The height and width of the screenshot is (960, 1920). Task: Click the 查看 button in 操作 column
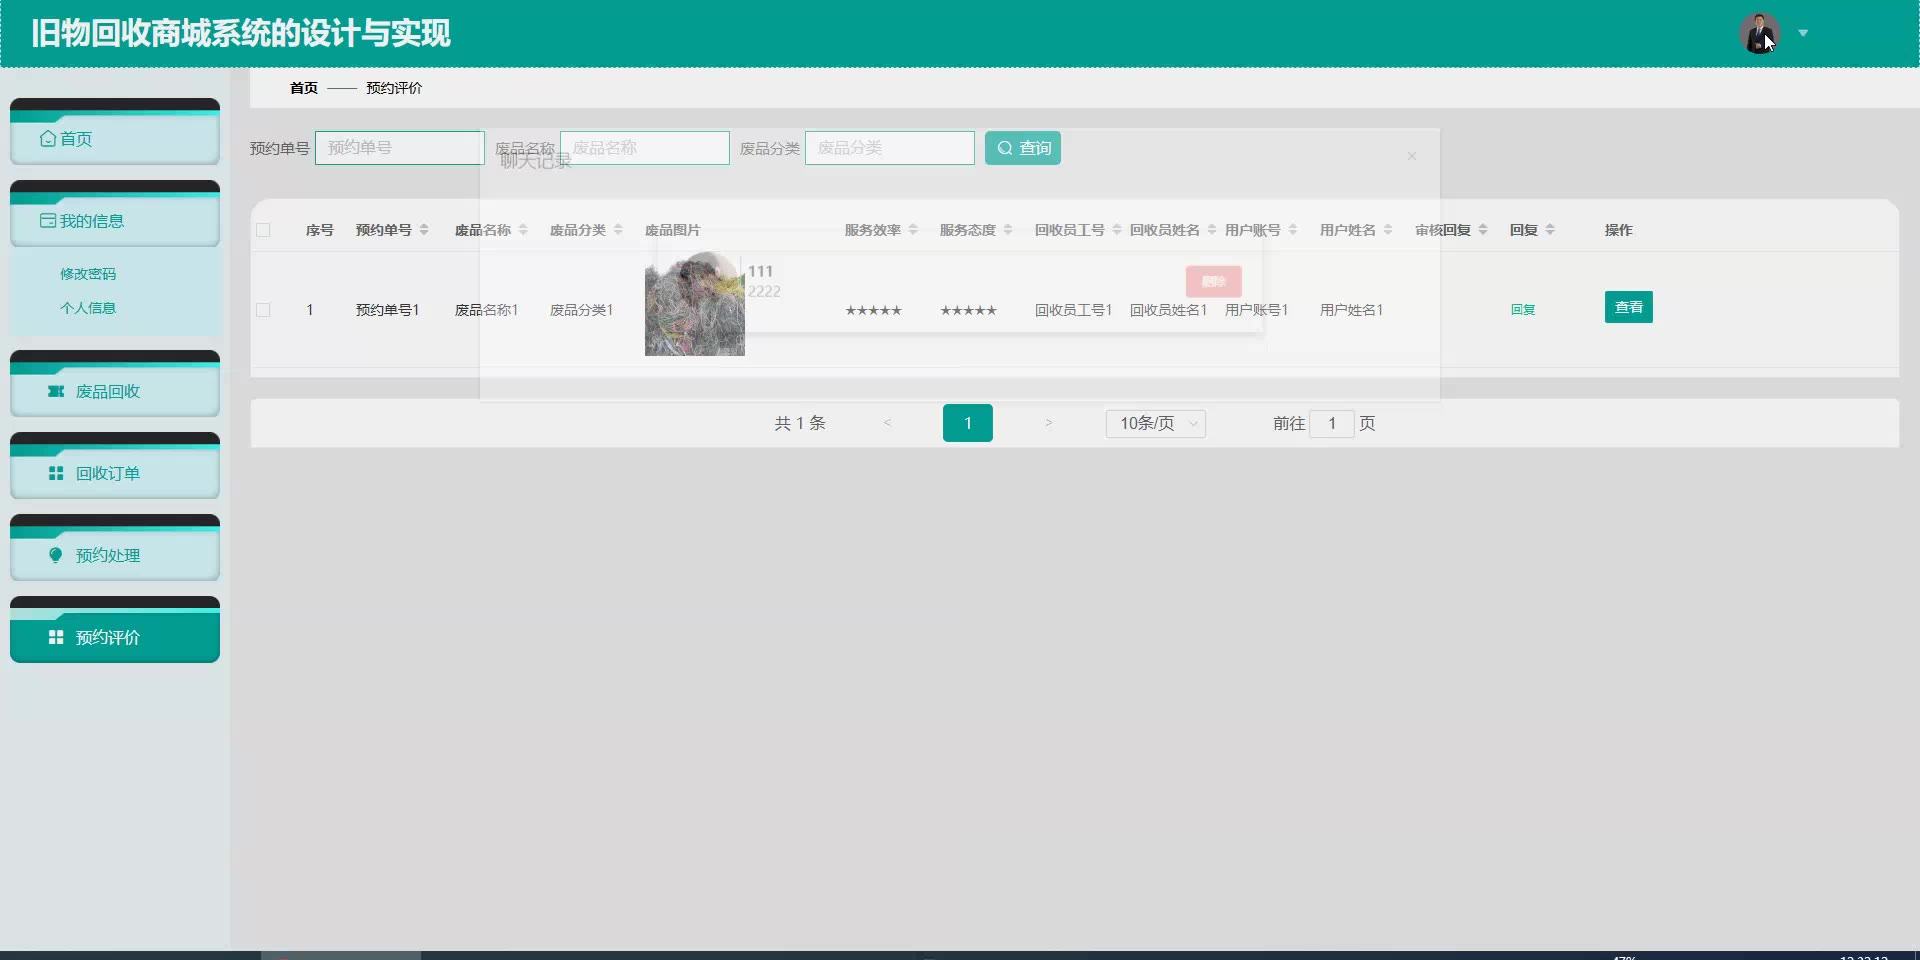(1629, 307)
